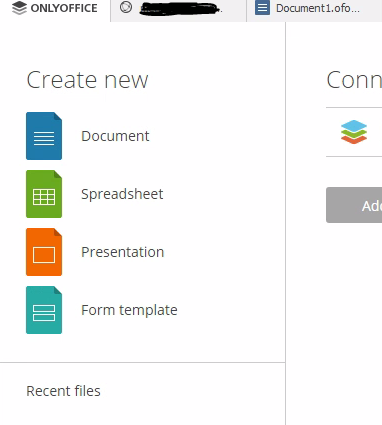Switch to the ONLYOFFICE home tab
This screenshot has width=382, height=425.
pyautogui.click(x=55, y=11)
